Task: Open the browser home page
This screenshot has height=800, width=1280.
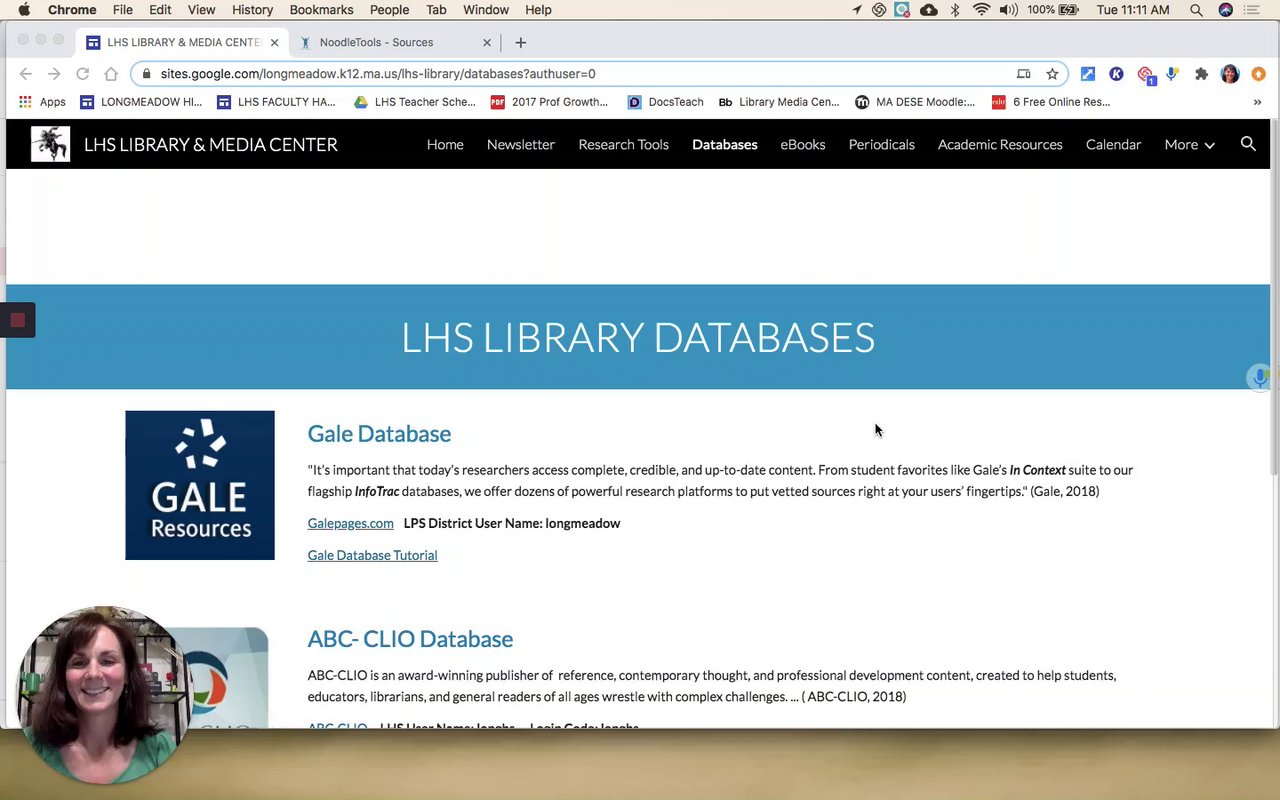Action: click(x=111, y=74)
